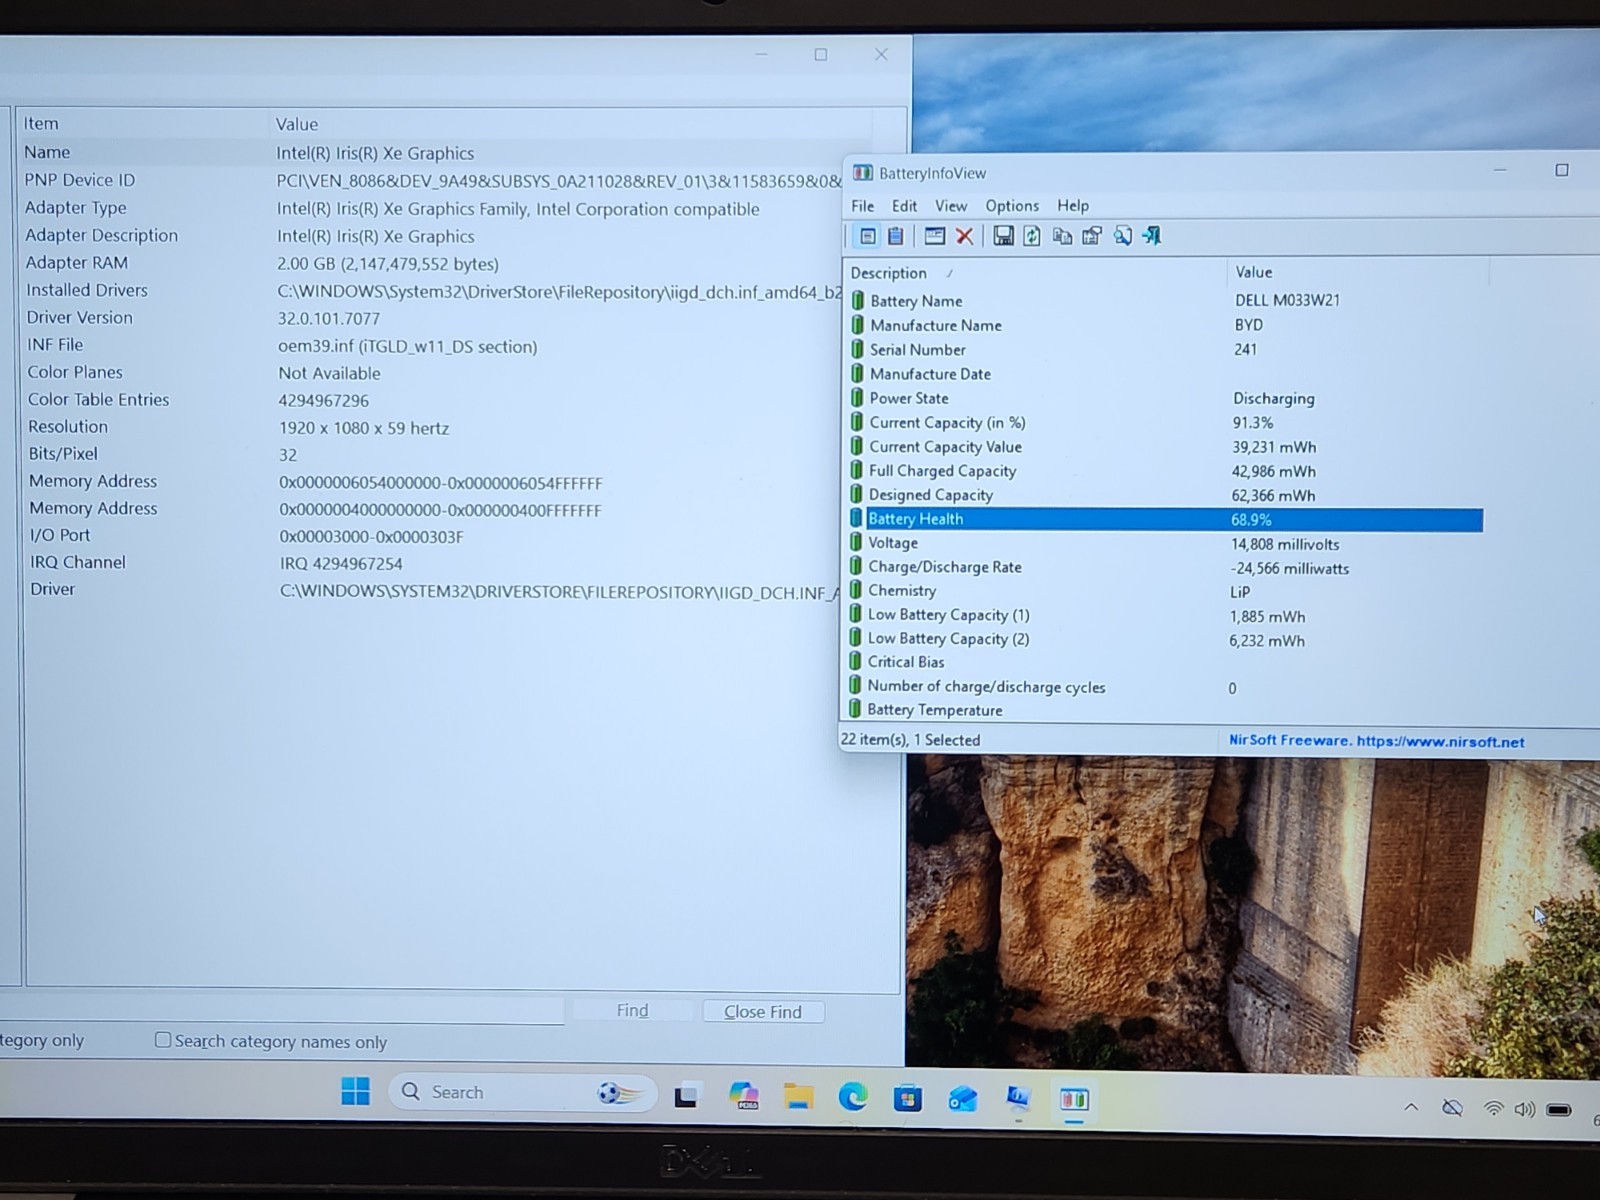Click the battery icon in system tray
Screen dimensions: 1600x1200
[1559, 1110]
